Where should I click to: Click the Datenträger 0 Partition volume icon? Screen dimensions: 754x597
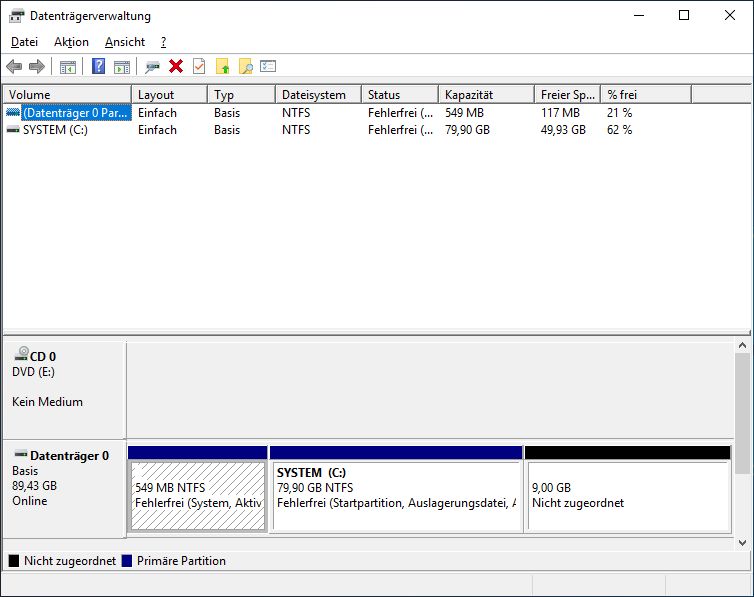click(x=13, y=113)
